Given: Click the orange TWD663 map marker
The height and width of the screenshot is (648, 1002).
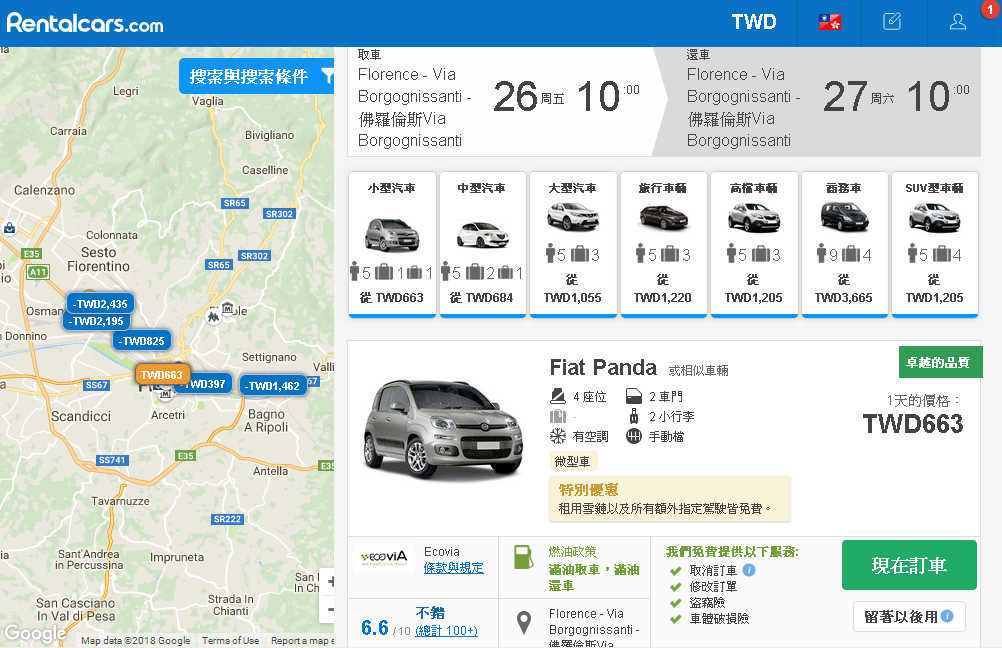Looking at the screenshot, I should pos(162,375).
